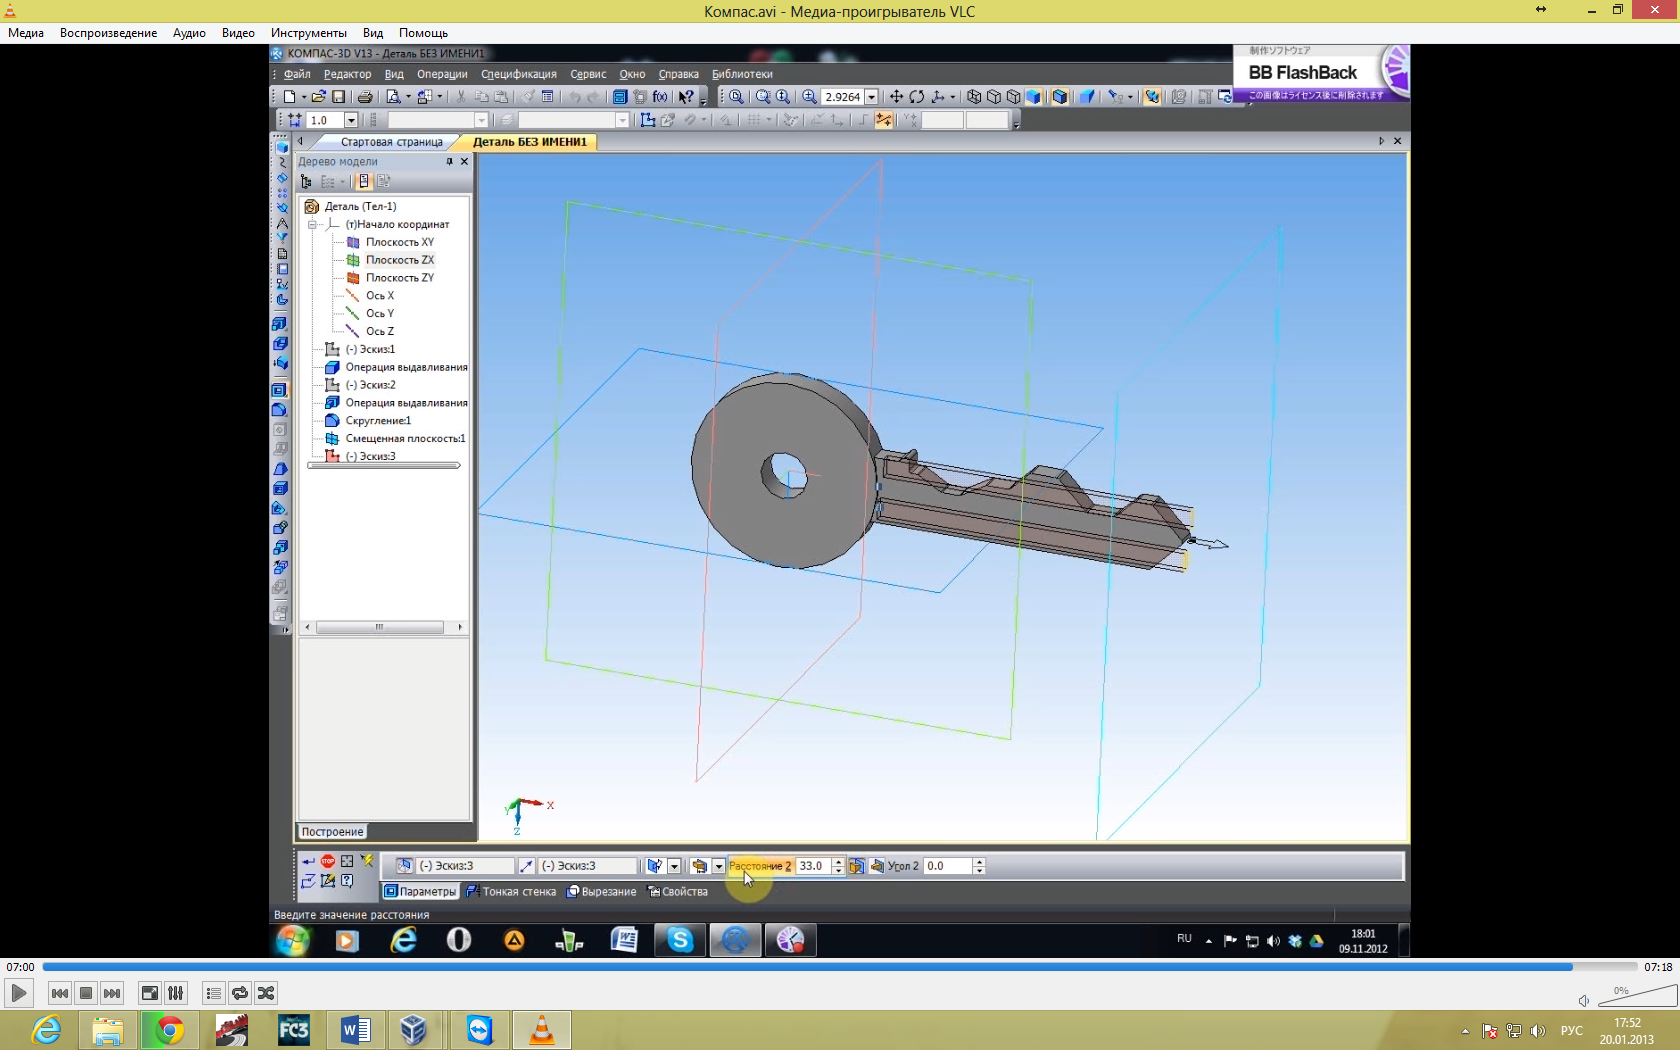Screen dimensions: 1680x1050
Task: Click the Rotate view icon
Action: pos(917,97)
